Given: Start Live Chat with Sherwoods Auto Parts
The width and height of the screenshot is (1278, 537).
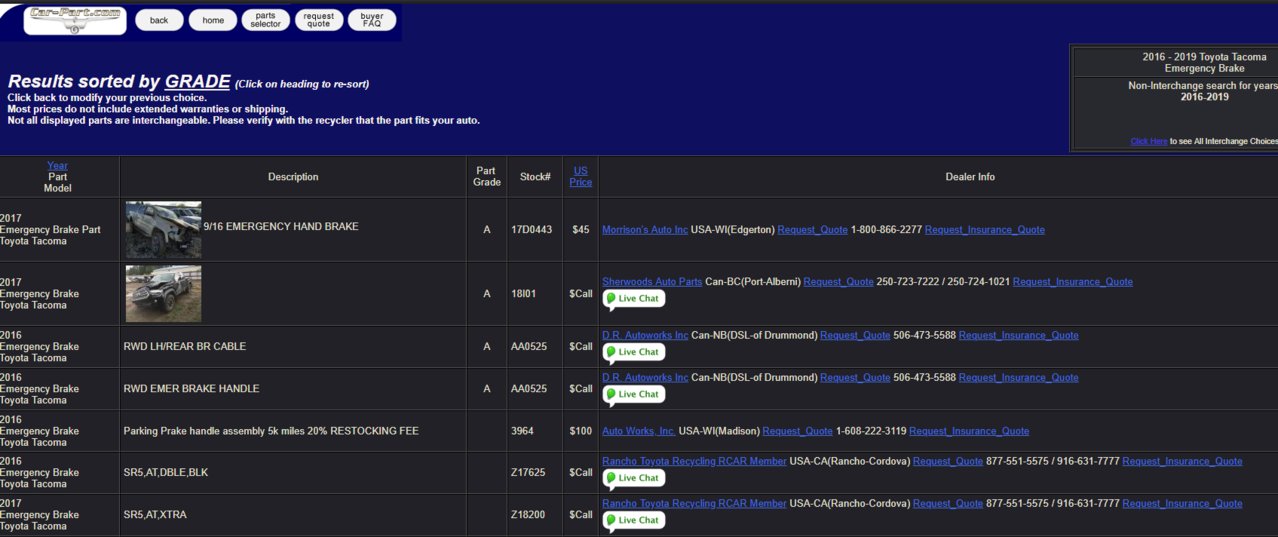Looking at the screenshot, I should pyautogui.click(x=633, y=299).
